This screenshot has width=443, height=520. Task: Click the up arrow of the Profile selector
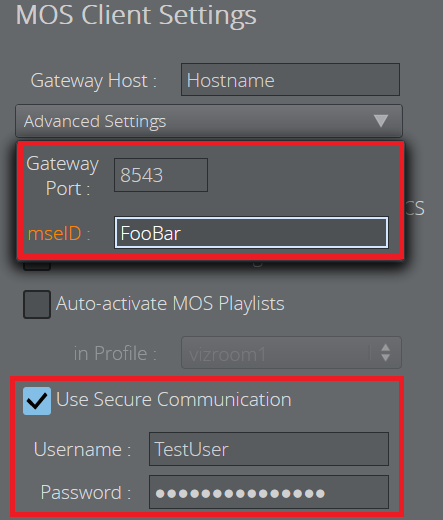[x=386, y=348]
